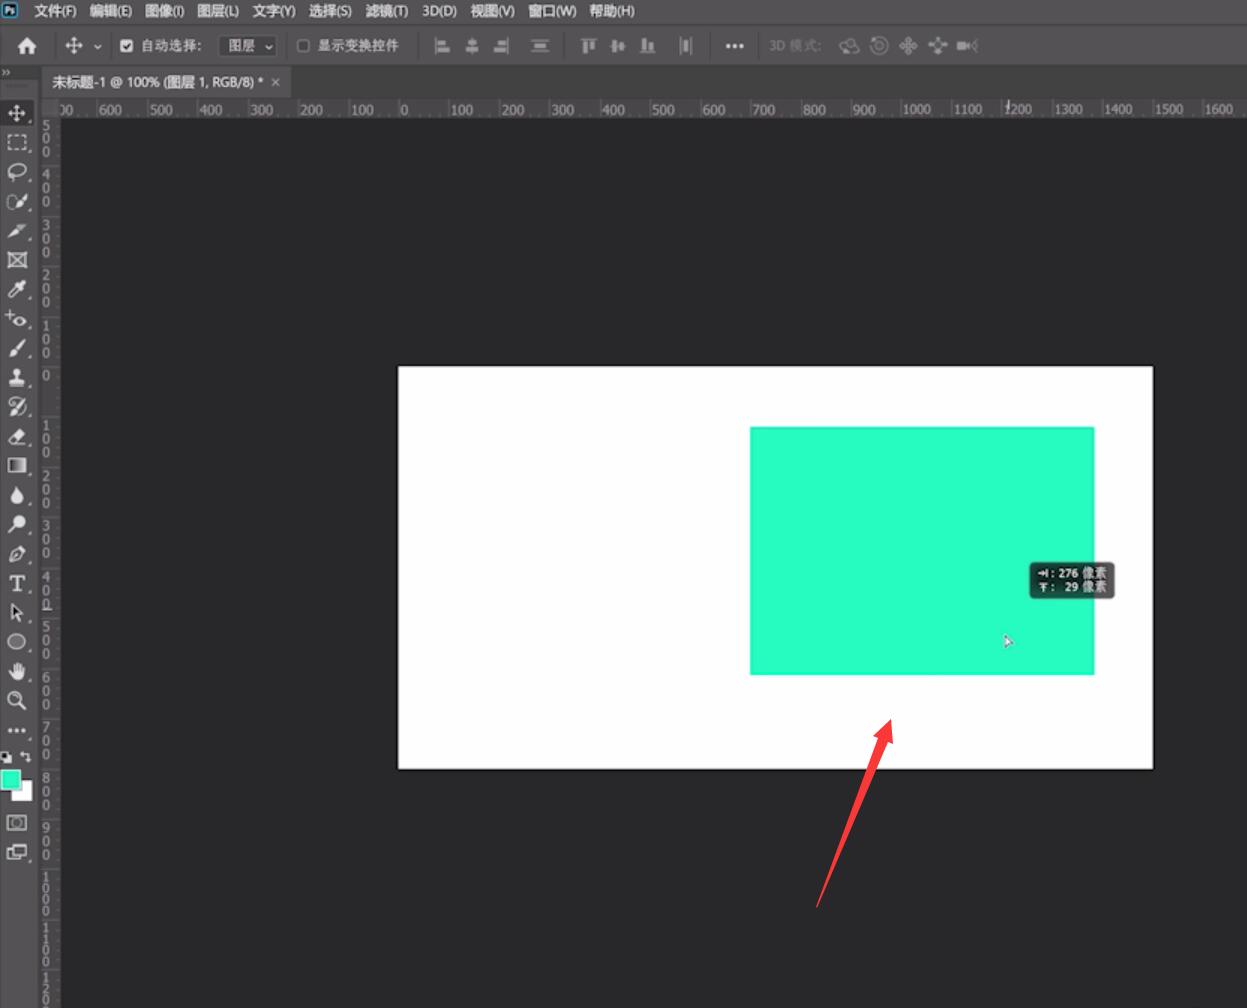
Task: Select the Zoom tool
Action: pos(17,700)
